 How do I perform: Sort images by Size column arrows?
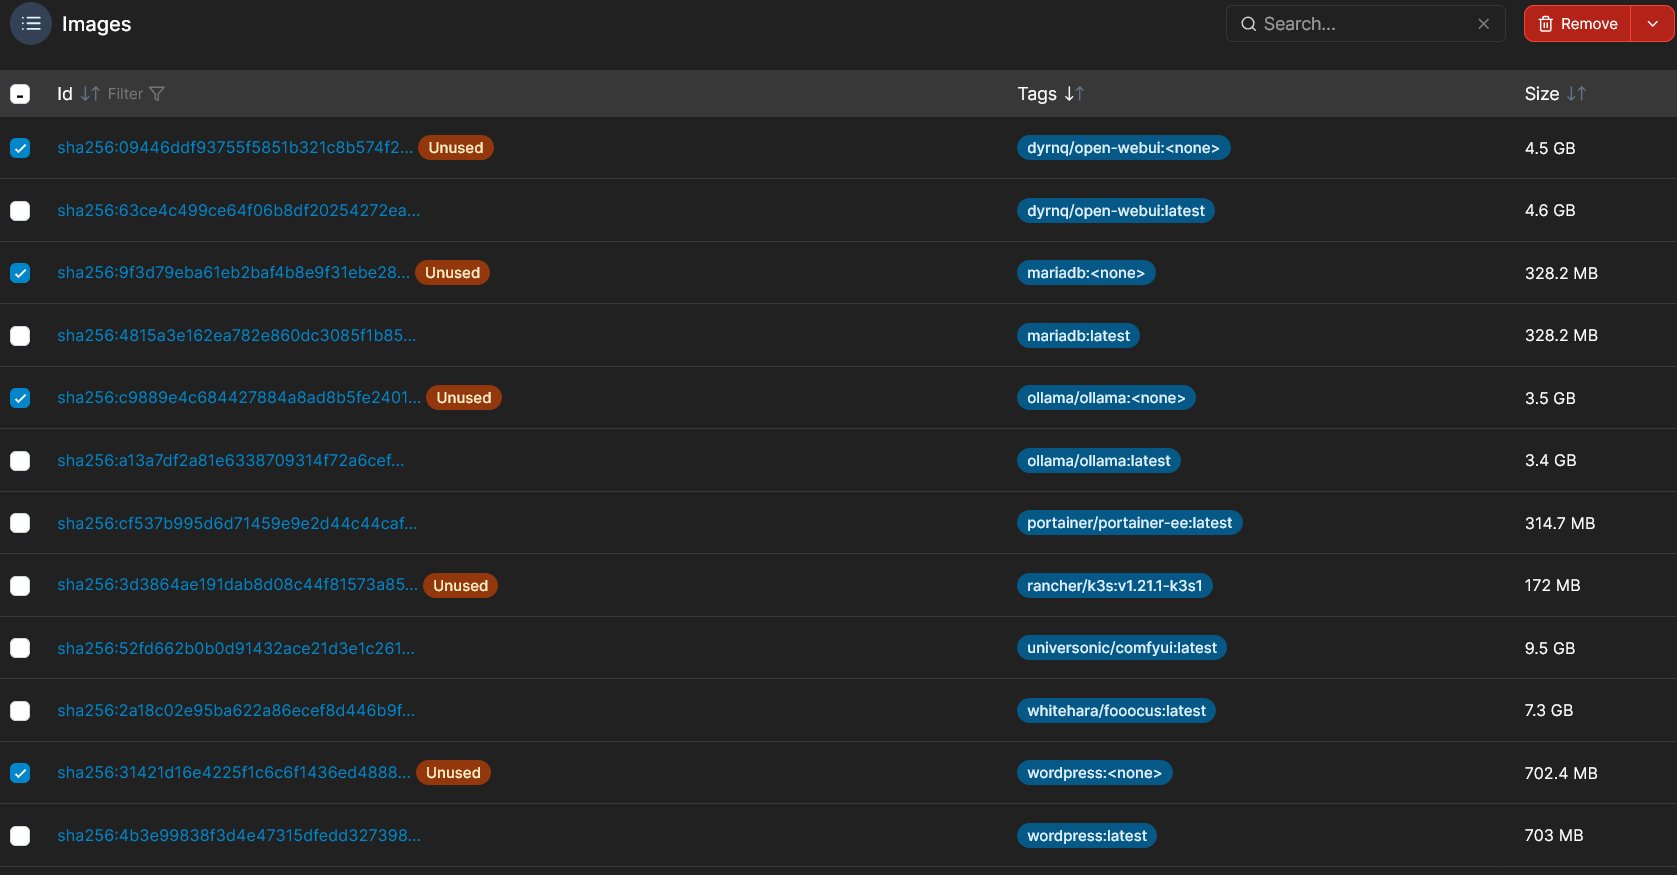point(1577,94)
